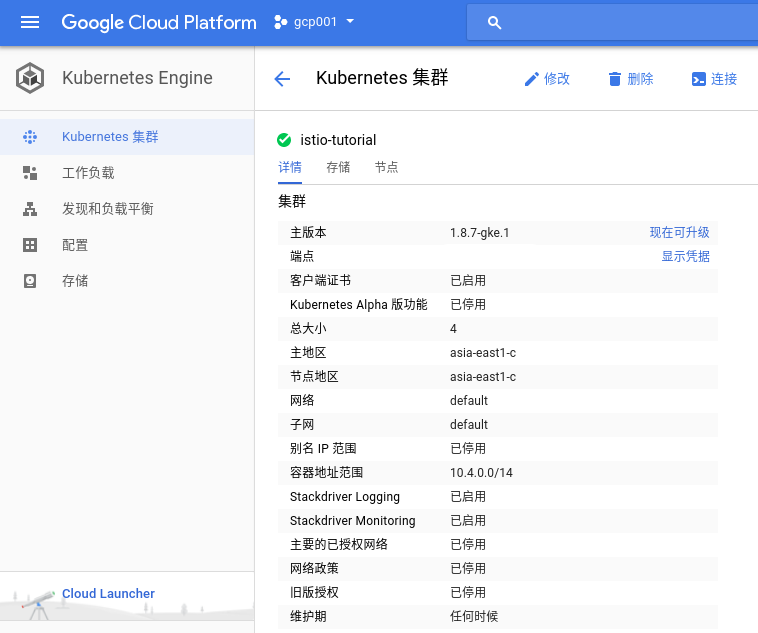Click the search magnifier icon

tap(494, 23)
